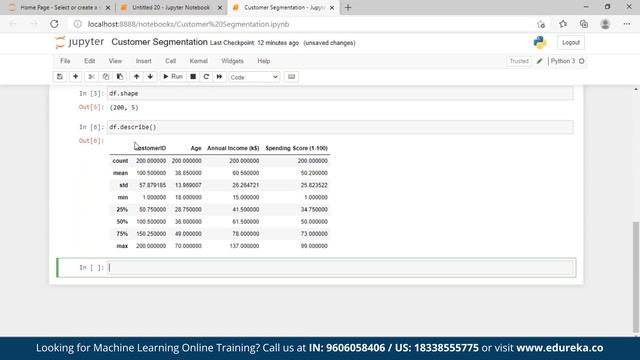This screenshot has height=360, width=640.
Task: Move selected cell up arrow
Action: click(136, 77)
